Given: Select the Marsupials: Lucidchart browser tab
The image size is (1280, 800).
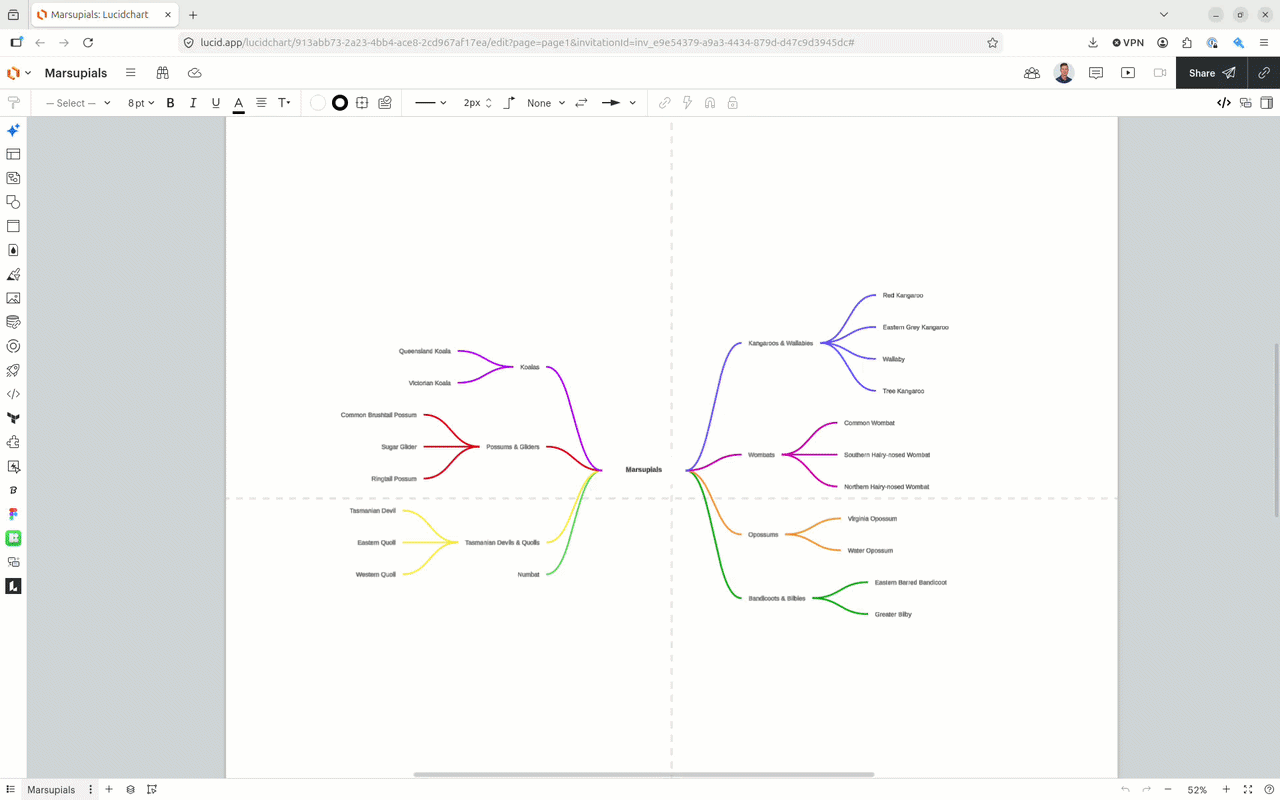Looking at the screenshot, I should pyautogui.click(x=106, y=15).
